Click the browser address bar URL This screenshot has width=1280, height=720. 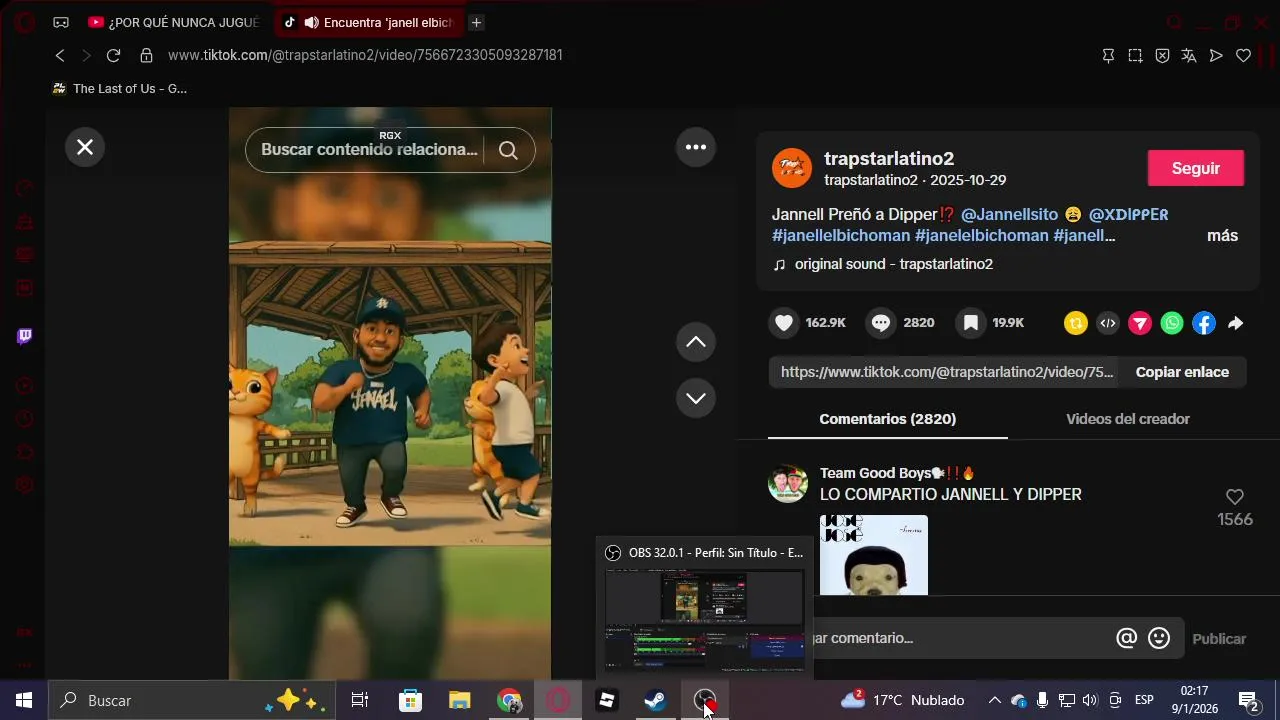pos(365,56)
